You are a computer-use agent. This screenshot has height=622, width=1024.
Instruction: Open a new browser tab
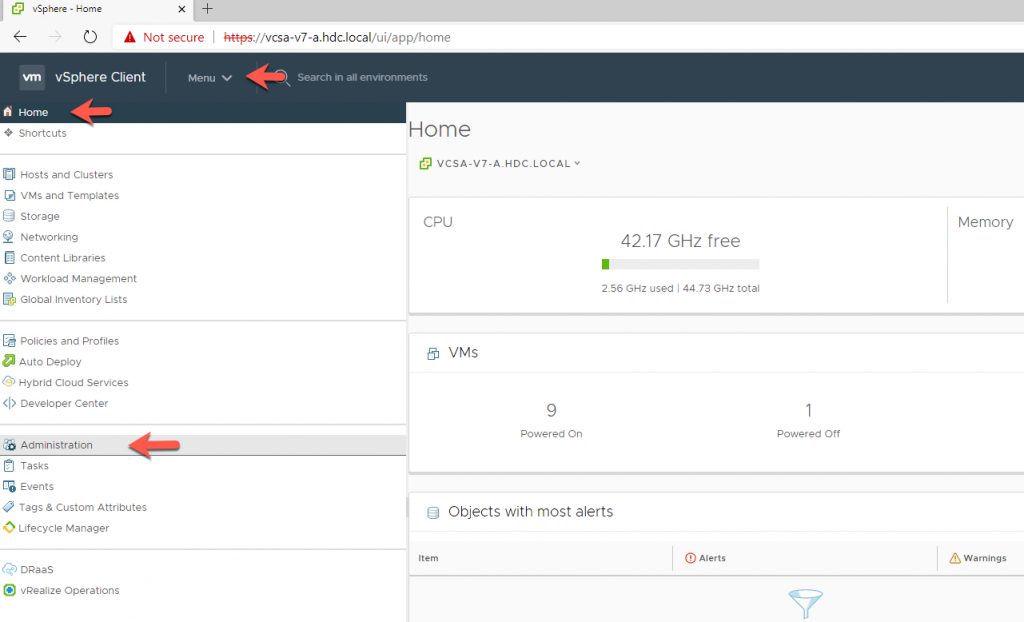tap(207, 8)
